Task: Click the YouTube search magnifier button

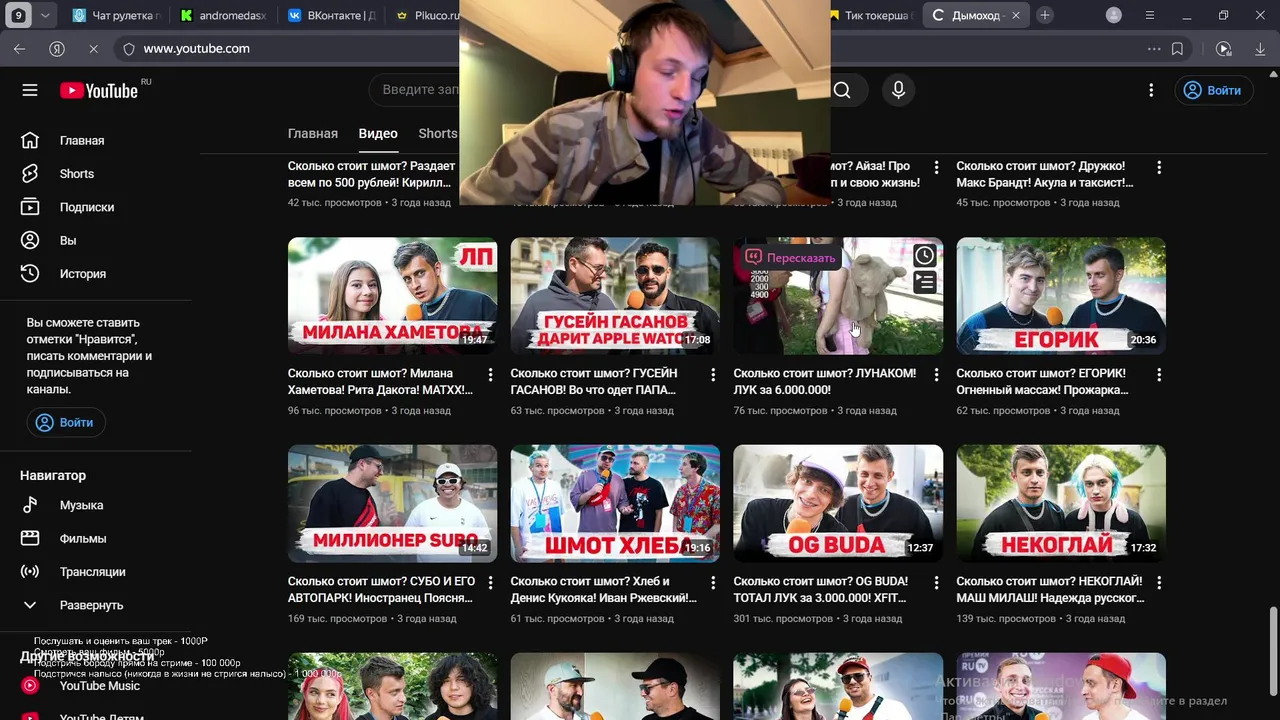Action: [843, 90]
